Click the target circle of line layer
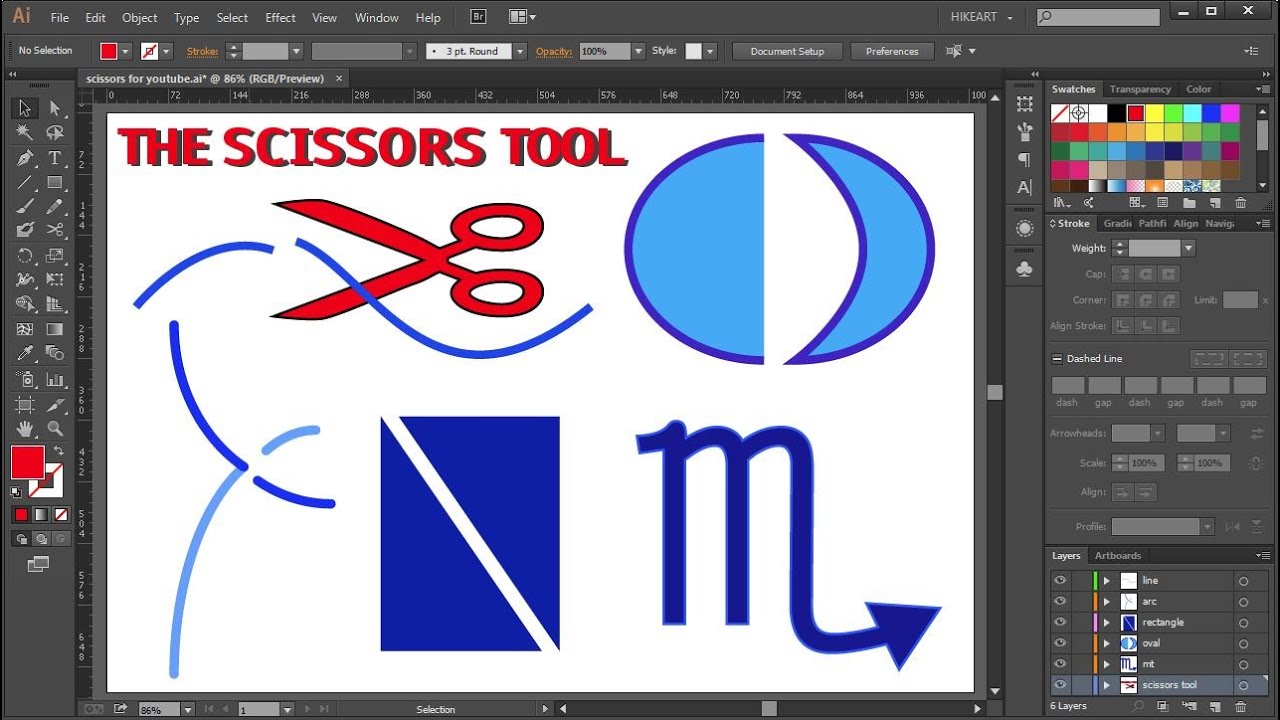The height and width of the screenshot is (720, 1280). 1244,580
